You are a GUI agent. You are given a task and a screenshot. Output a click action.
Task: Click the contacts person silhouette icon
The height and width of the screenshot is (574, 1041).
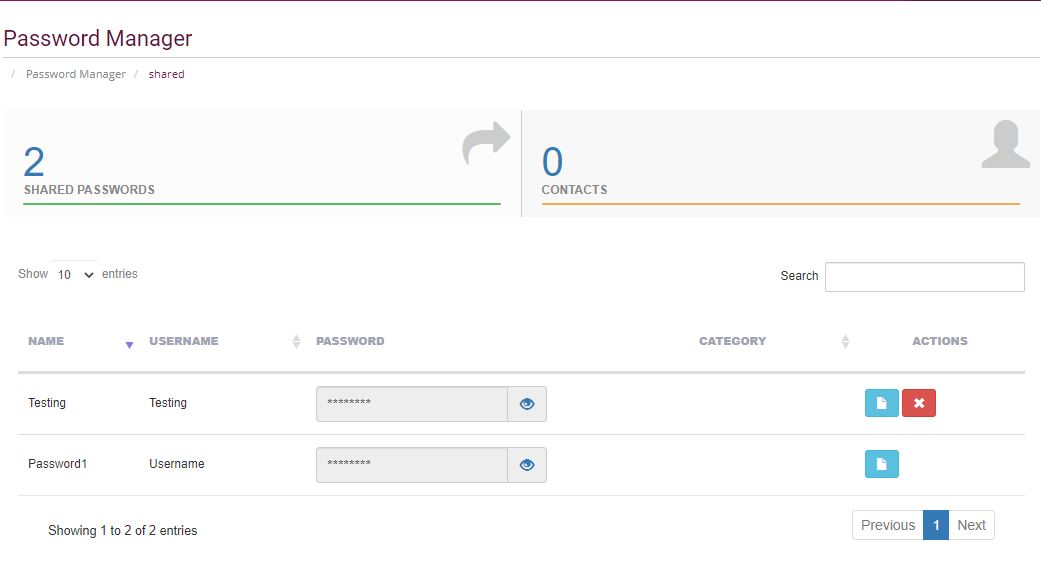point(1006,144)
